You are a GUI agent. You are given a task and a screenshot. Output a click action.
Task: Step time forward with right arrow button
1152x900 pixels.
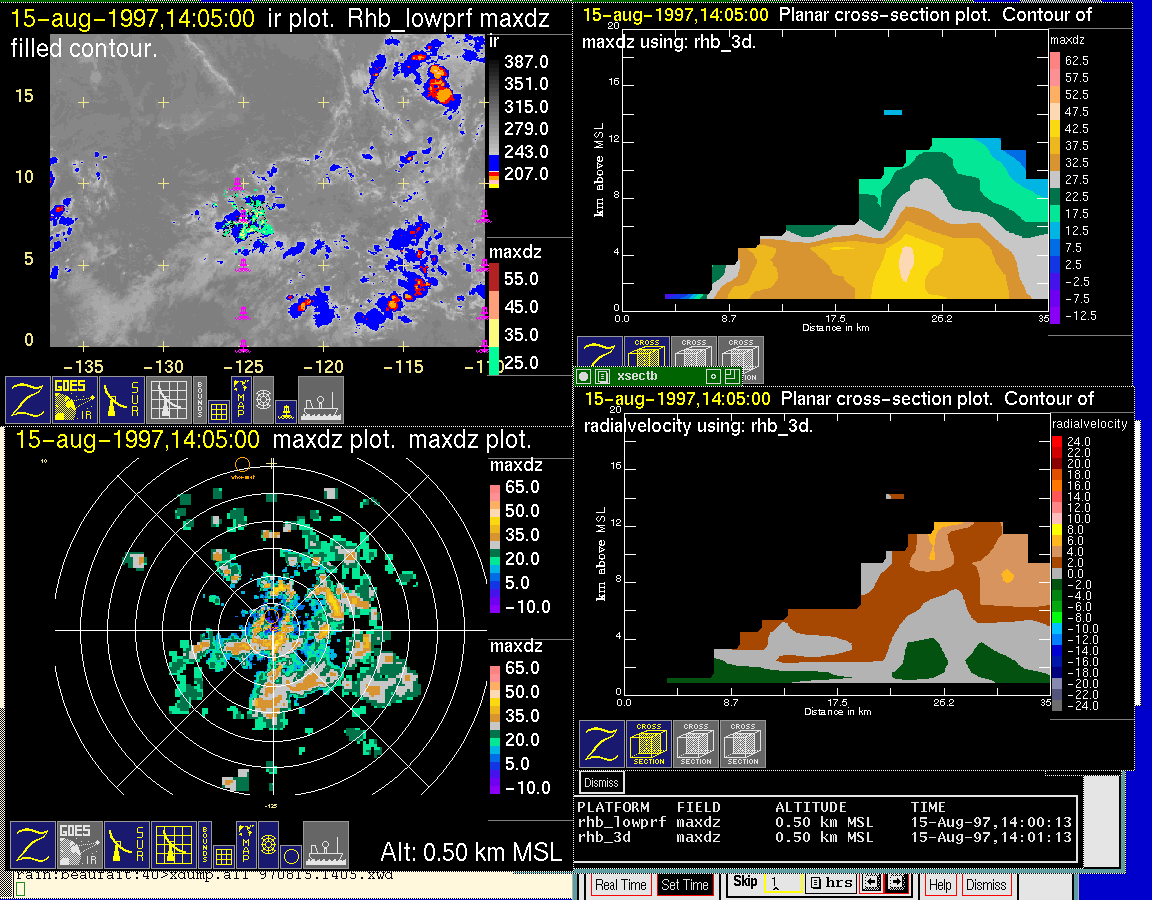895,884
